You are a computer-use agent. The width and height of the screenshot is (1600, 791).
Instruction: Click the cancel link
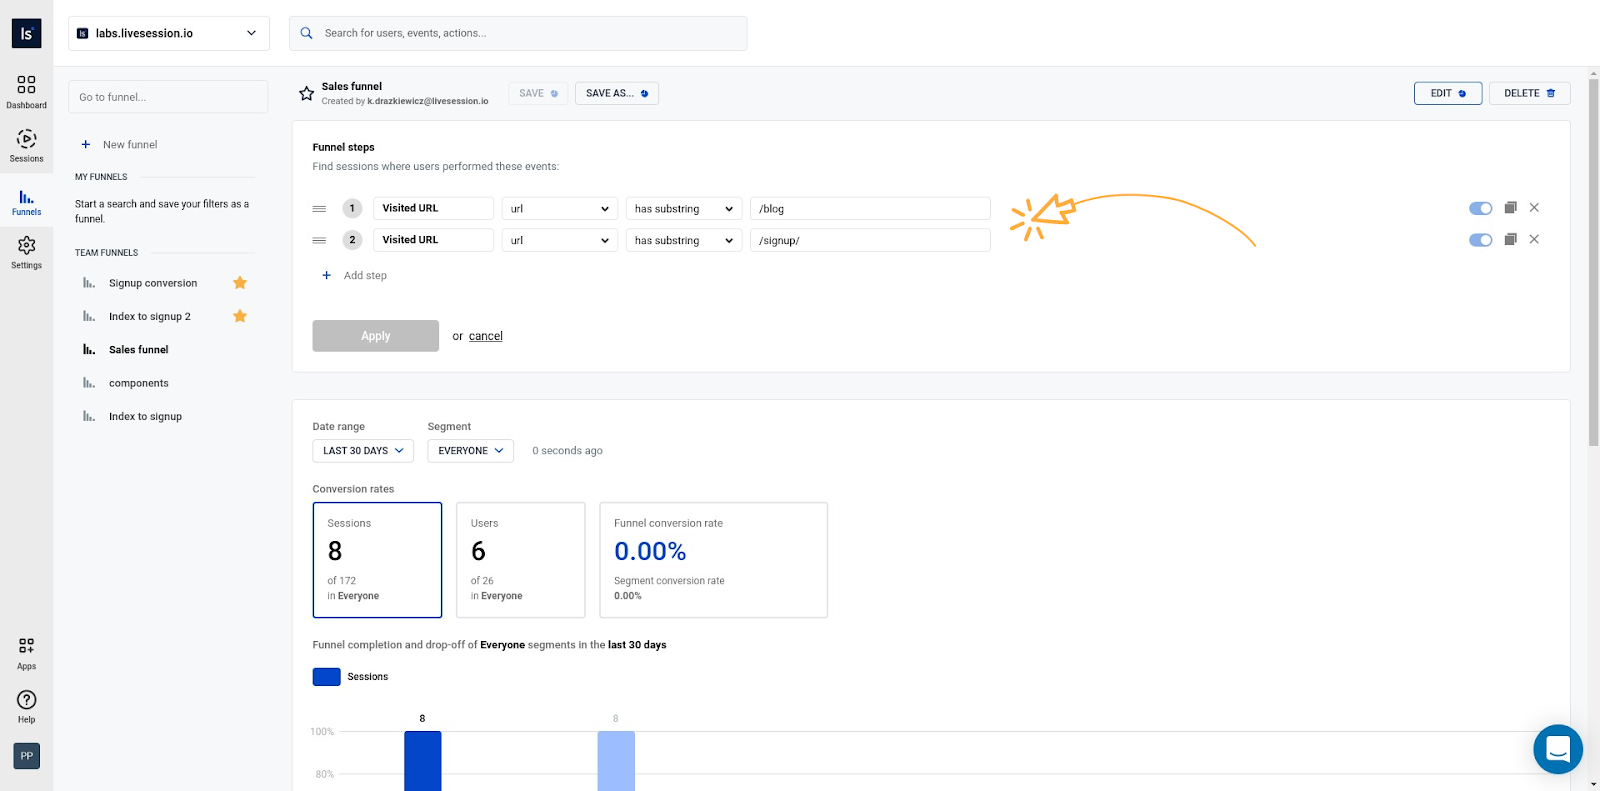(486, 336)
